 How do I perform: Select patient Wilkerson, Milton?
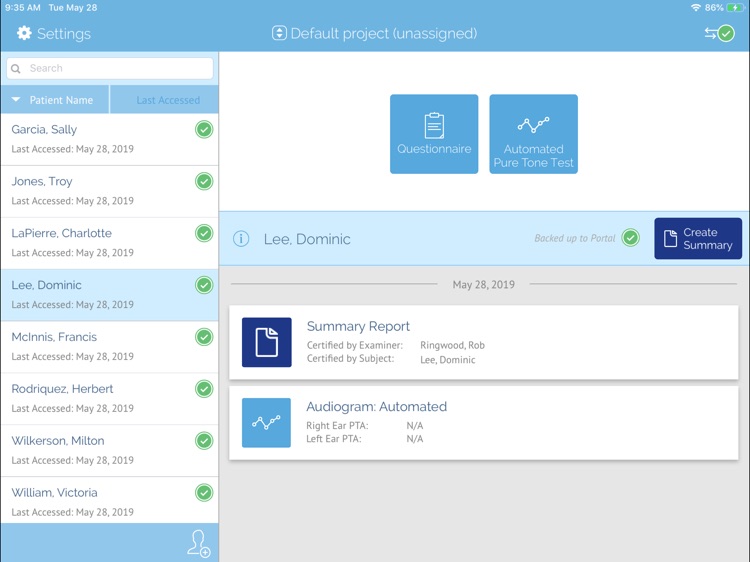110,451
